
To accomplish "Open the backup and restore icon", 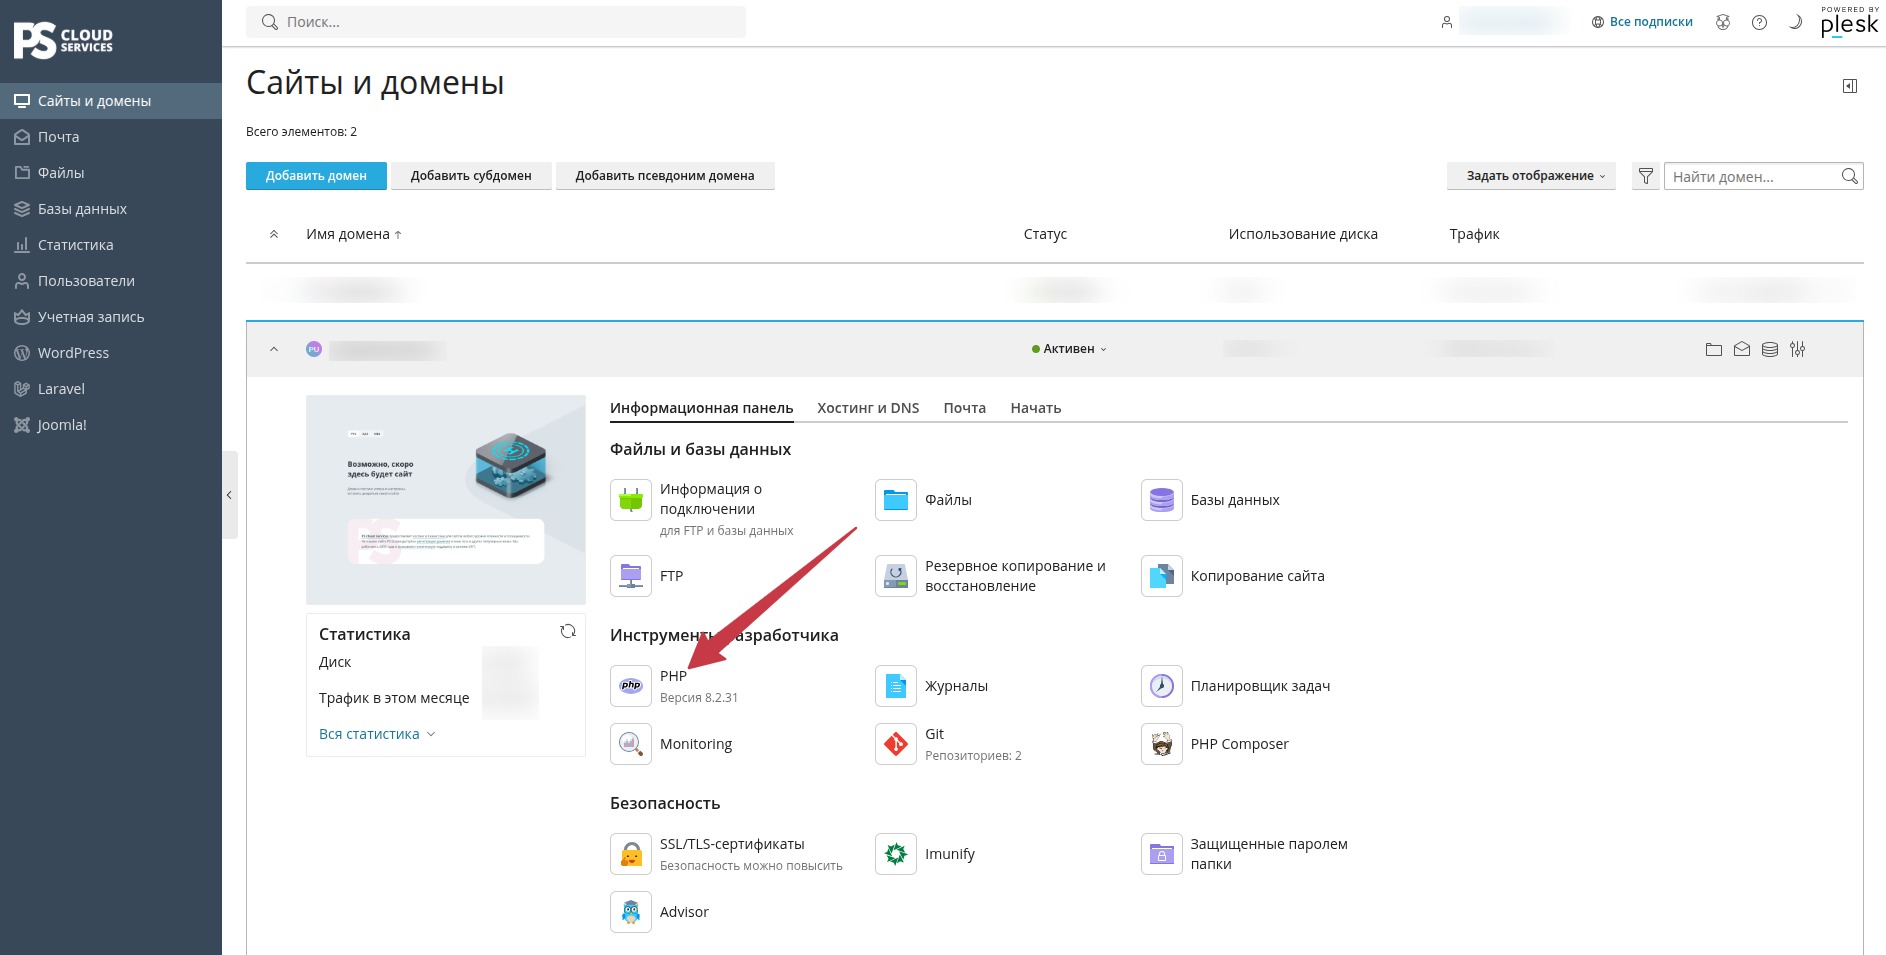I will 896,576.
